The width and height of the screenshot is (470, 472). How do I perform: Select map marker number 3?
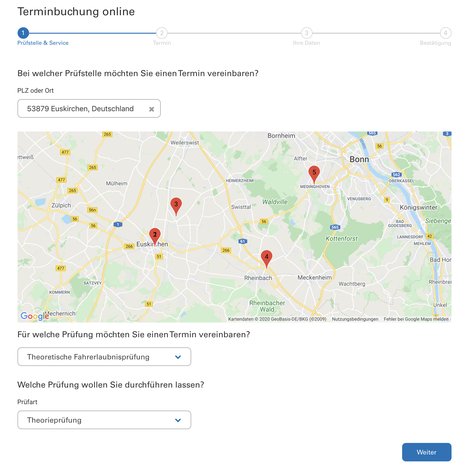click(176, 206)
